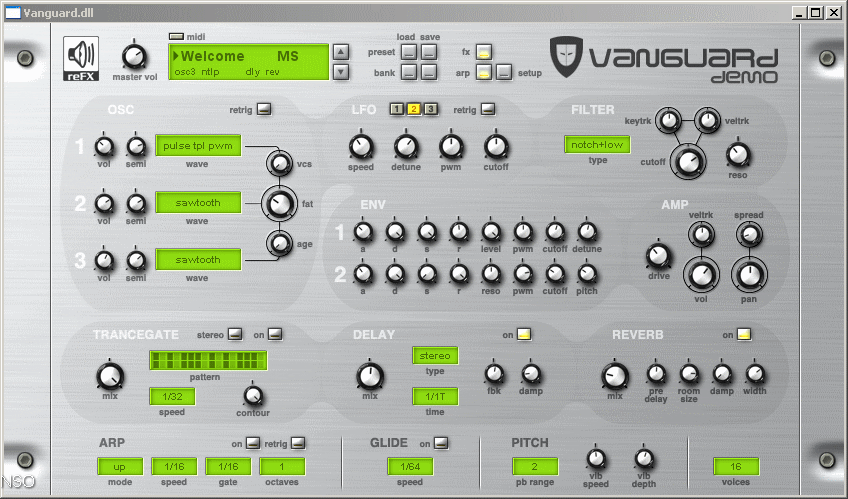Click the OSC age knob

coord(280,244)
